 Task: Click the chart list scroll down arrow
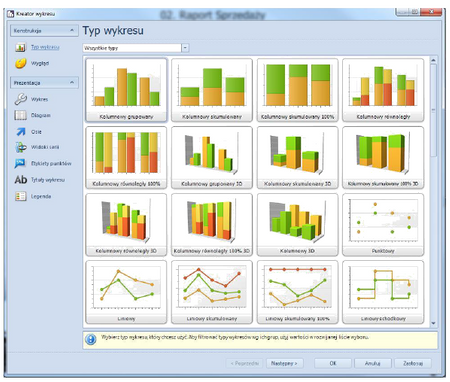[x=433, y=323]
